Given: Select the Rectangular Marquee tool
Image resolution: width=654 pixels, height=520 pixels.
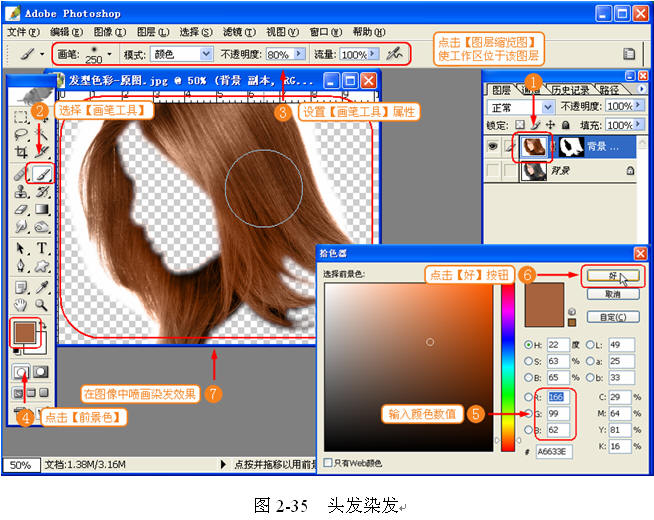Looking at the screenshot, I should tap(20, 117).
